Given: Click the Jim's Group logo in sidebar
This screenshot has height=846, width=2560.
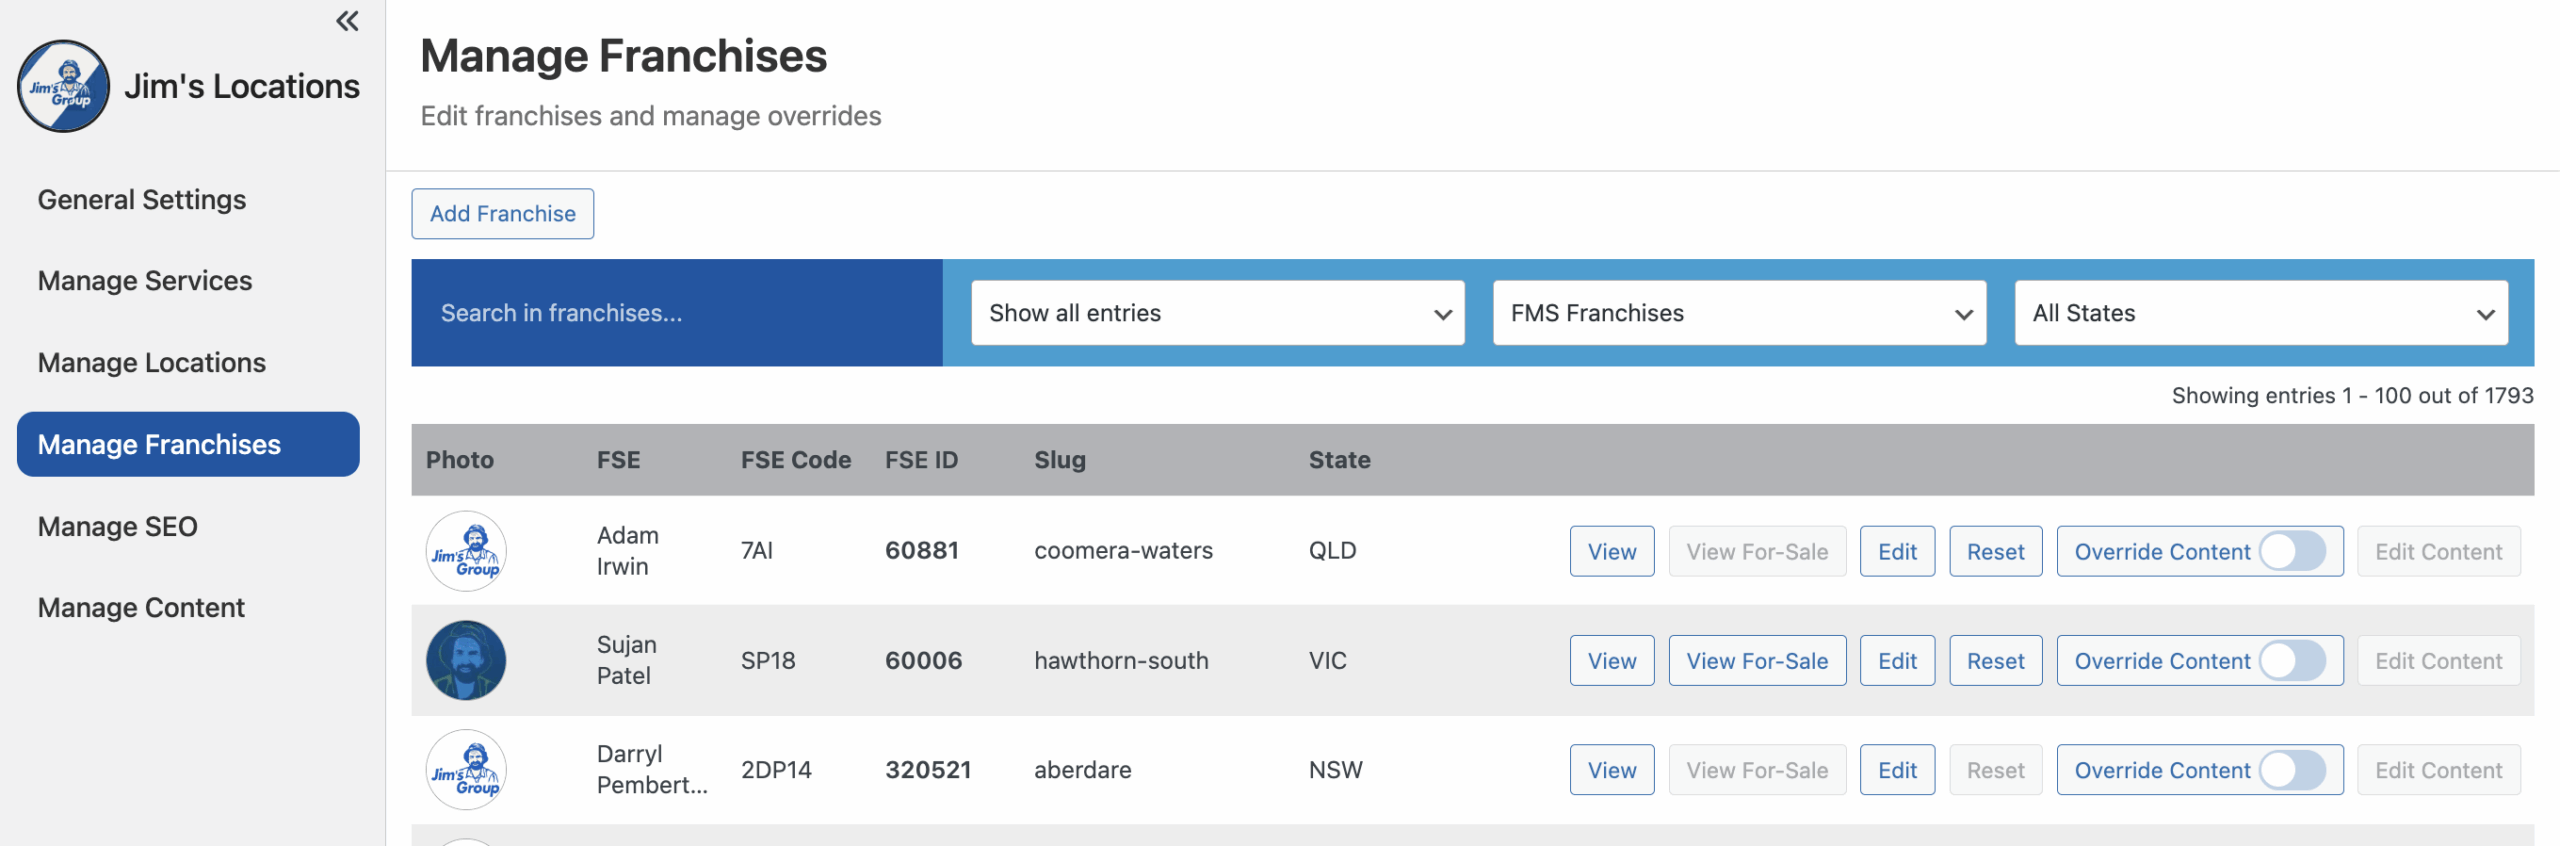Looking at the screenshot, I should point(63,87).
